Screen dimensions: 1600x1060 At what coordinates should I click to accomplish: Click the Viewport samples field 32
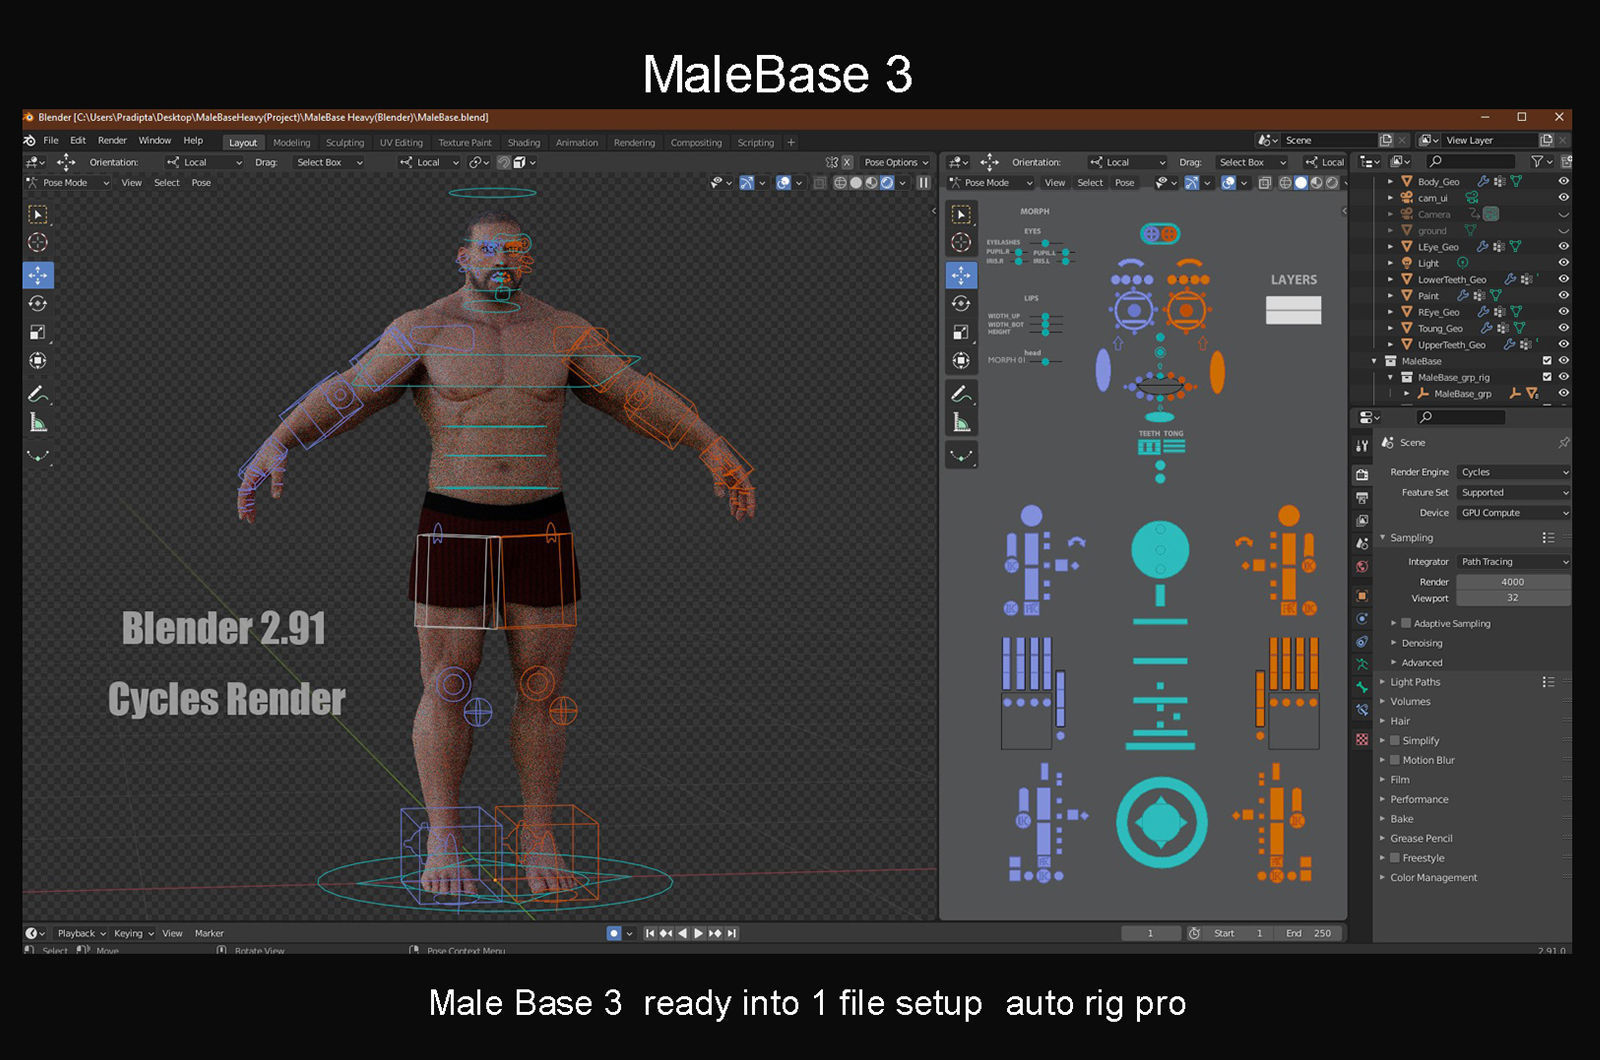point(1513,598)
